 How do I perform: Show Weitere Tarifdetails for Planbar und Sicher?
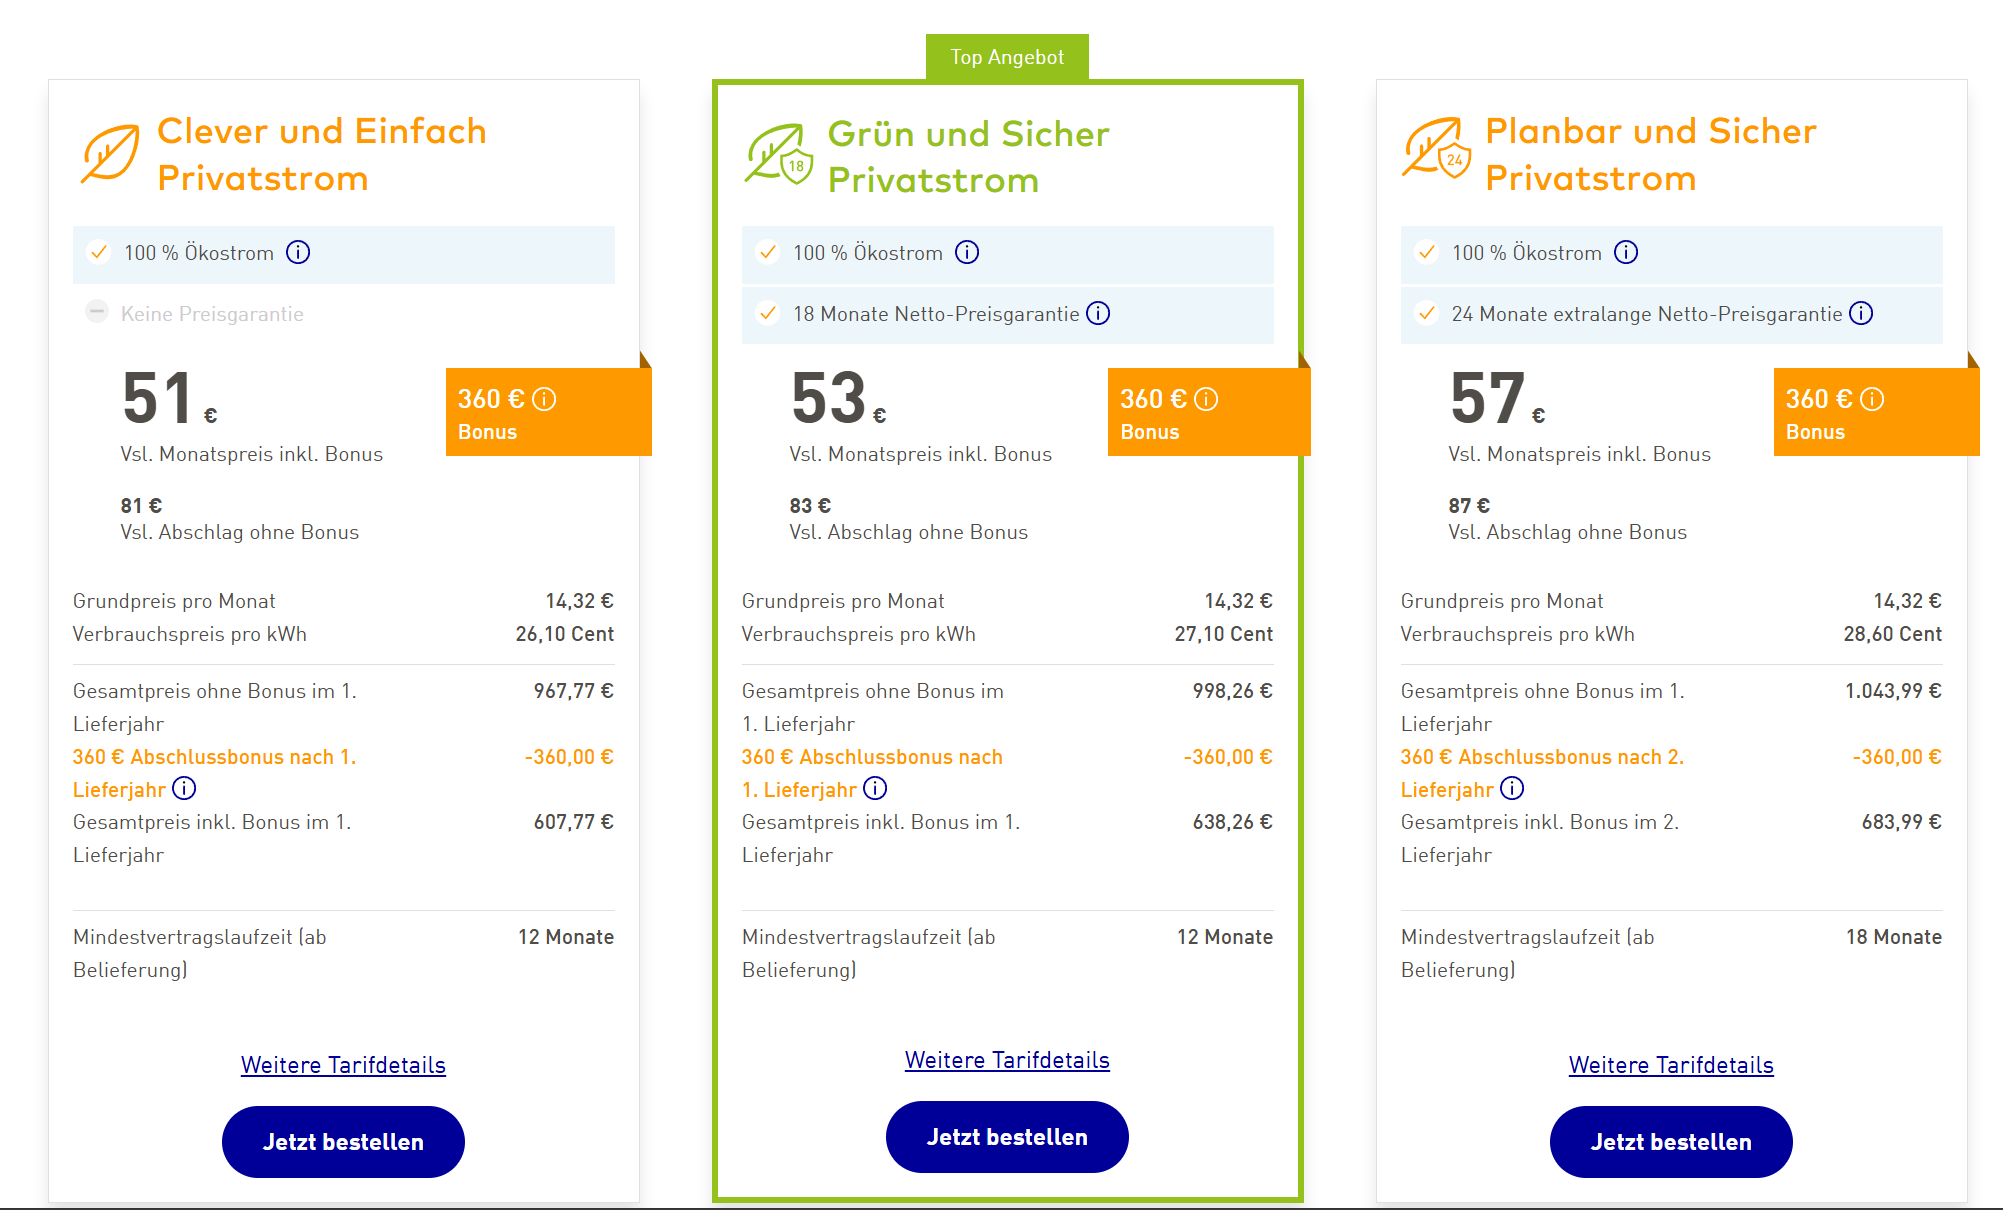point(1671,1065)
